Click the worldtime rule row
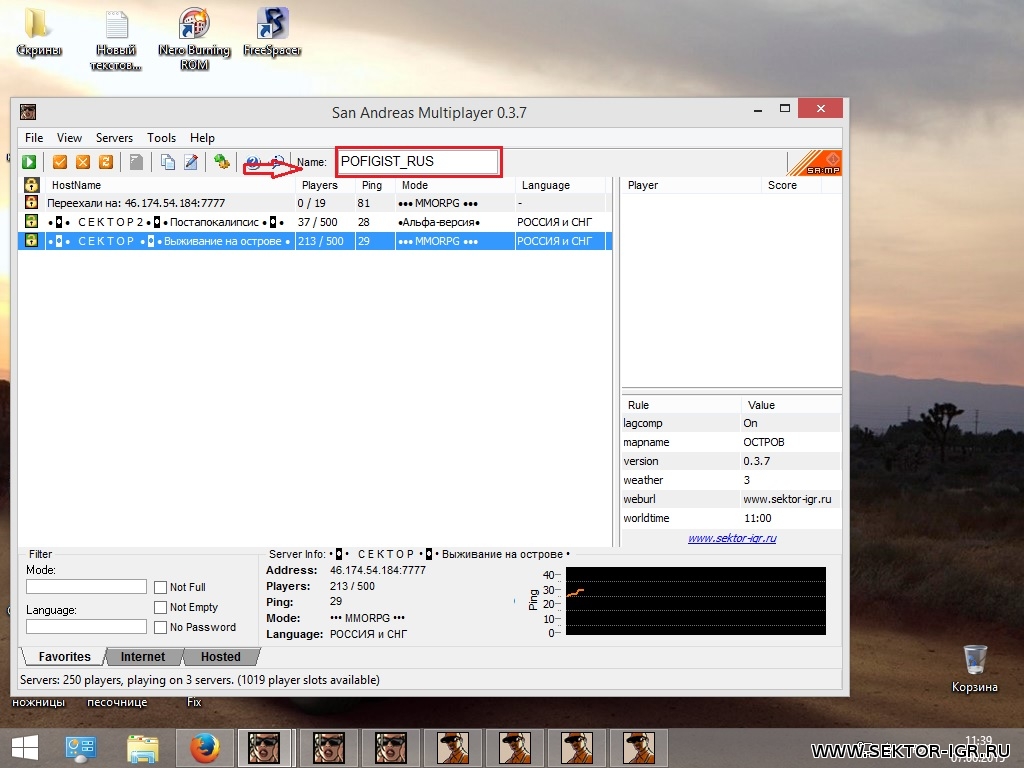This screenshot has width=1024, height=768. point(731,518)
